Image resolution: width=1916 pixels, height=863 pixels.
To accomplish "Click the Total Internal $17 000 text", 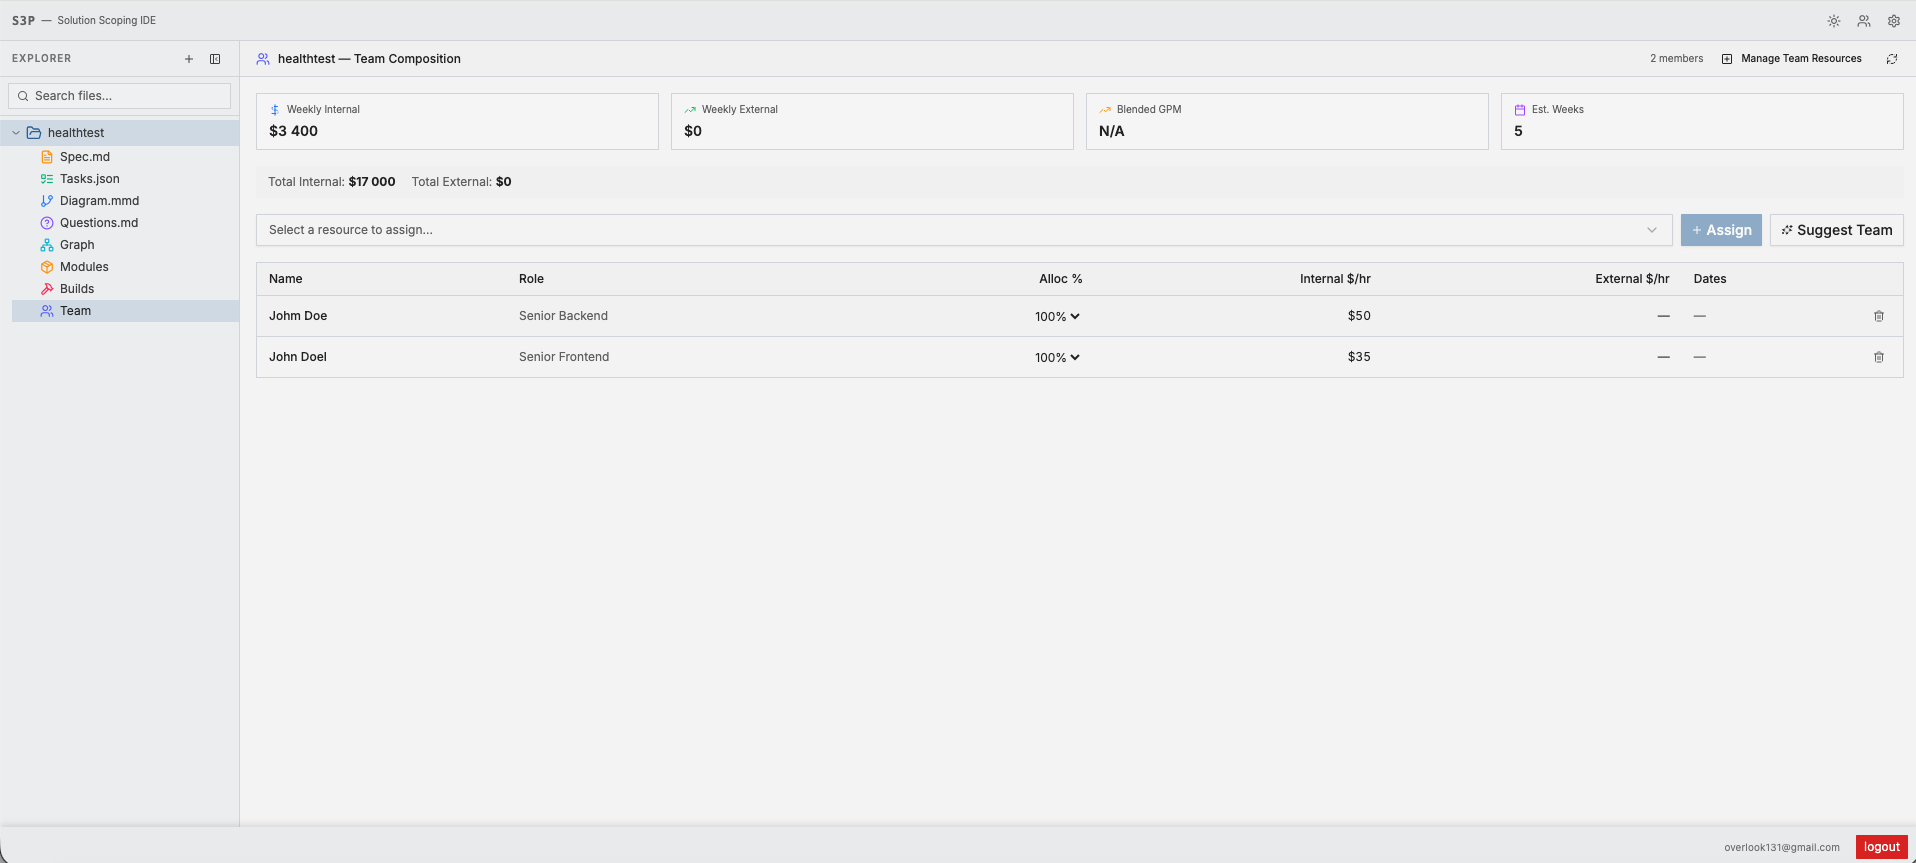I will (x=331, y=182).
